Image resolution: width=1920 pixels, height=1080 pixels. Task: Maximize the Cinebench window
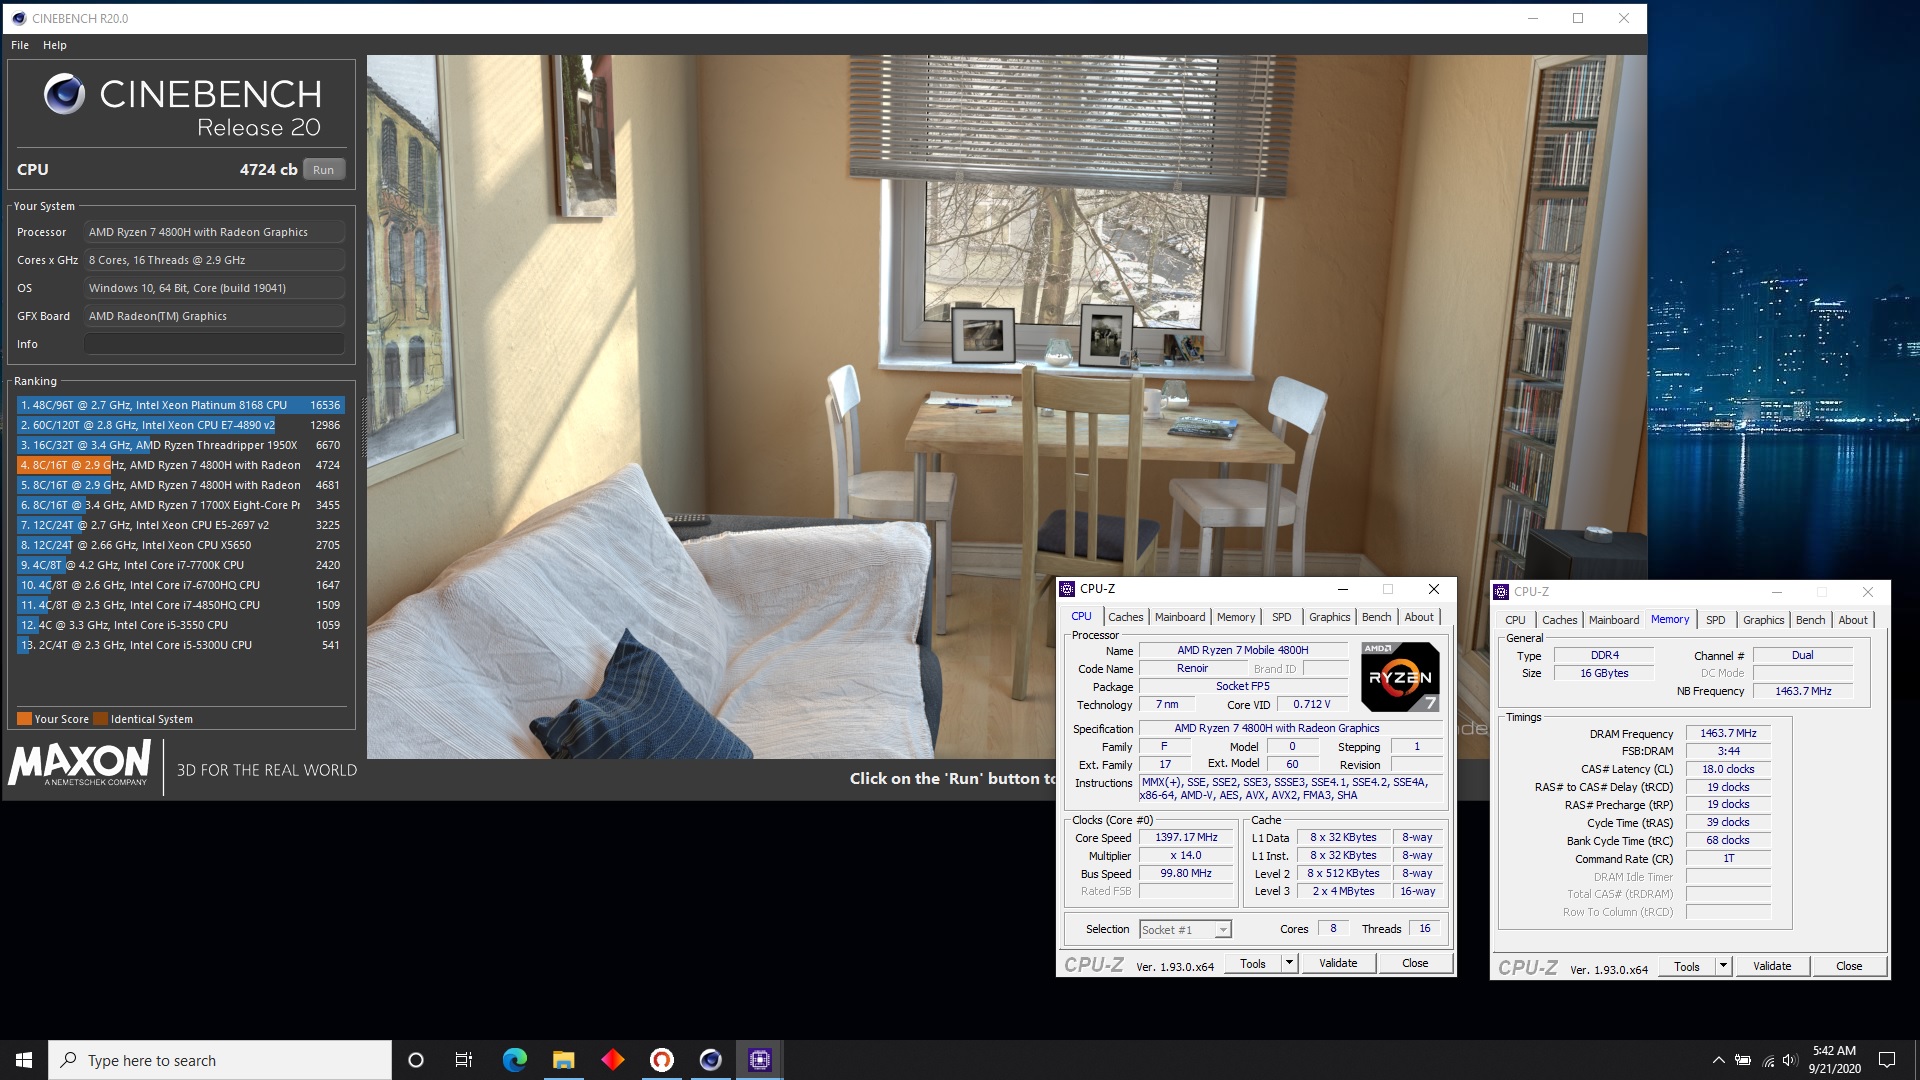[1578, 18]
